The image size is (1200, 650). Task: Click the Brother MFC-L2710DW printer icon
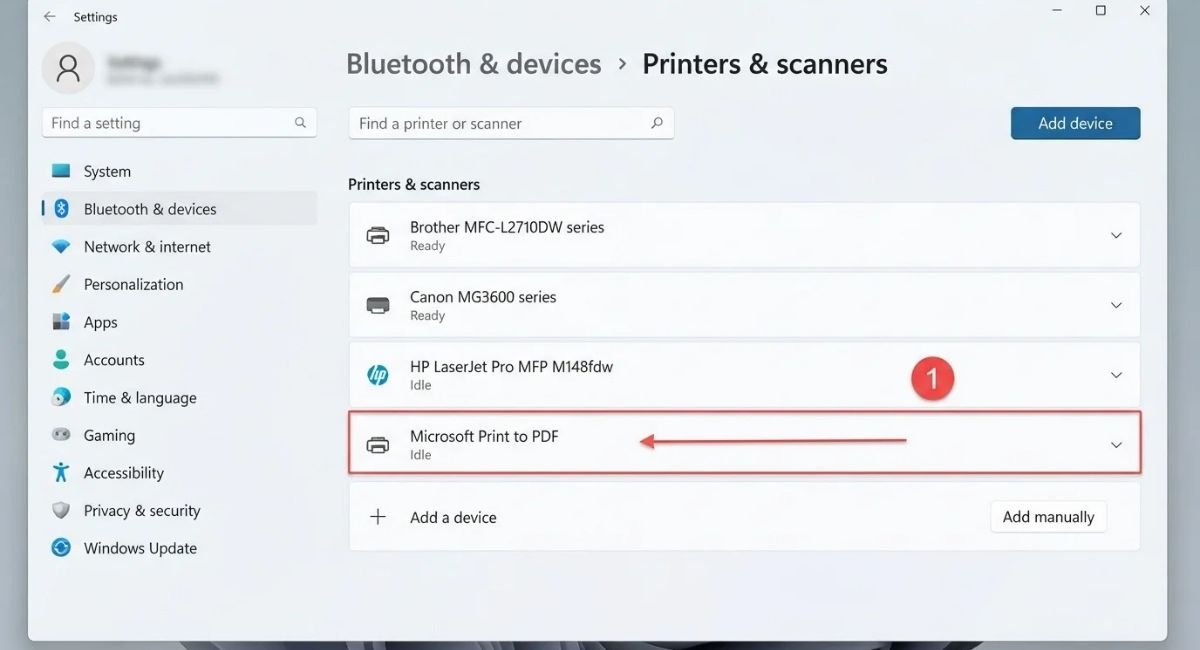[x=378, y=236]
